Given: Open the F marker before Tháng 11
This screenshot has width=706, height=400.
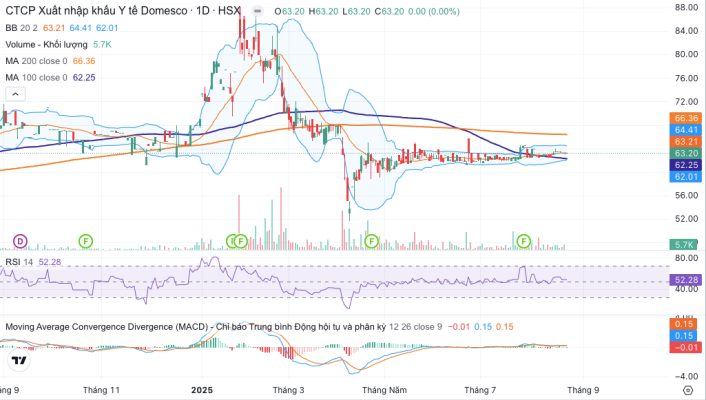Looking at the screenshot, I should click(x=86, y=241).
